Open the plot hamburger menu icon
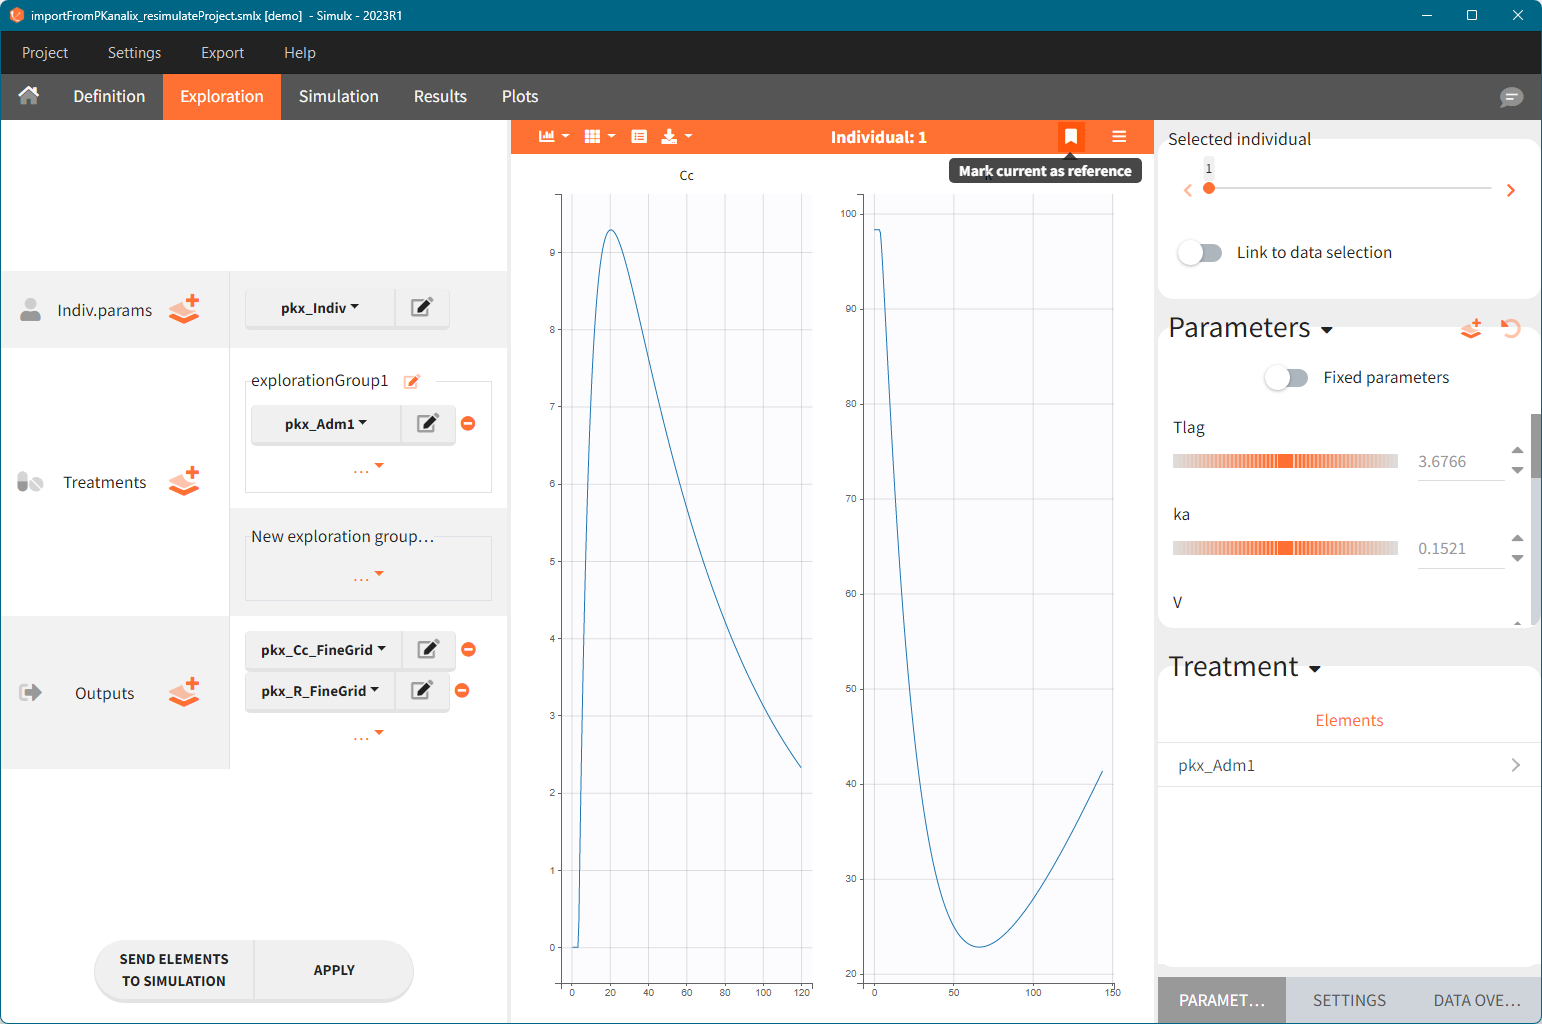Viewport: 1542px width, 1024px height. [1119, 137]
